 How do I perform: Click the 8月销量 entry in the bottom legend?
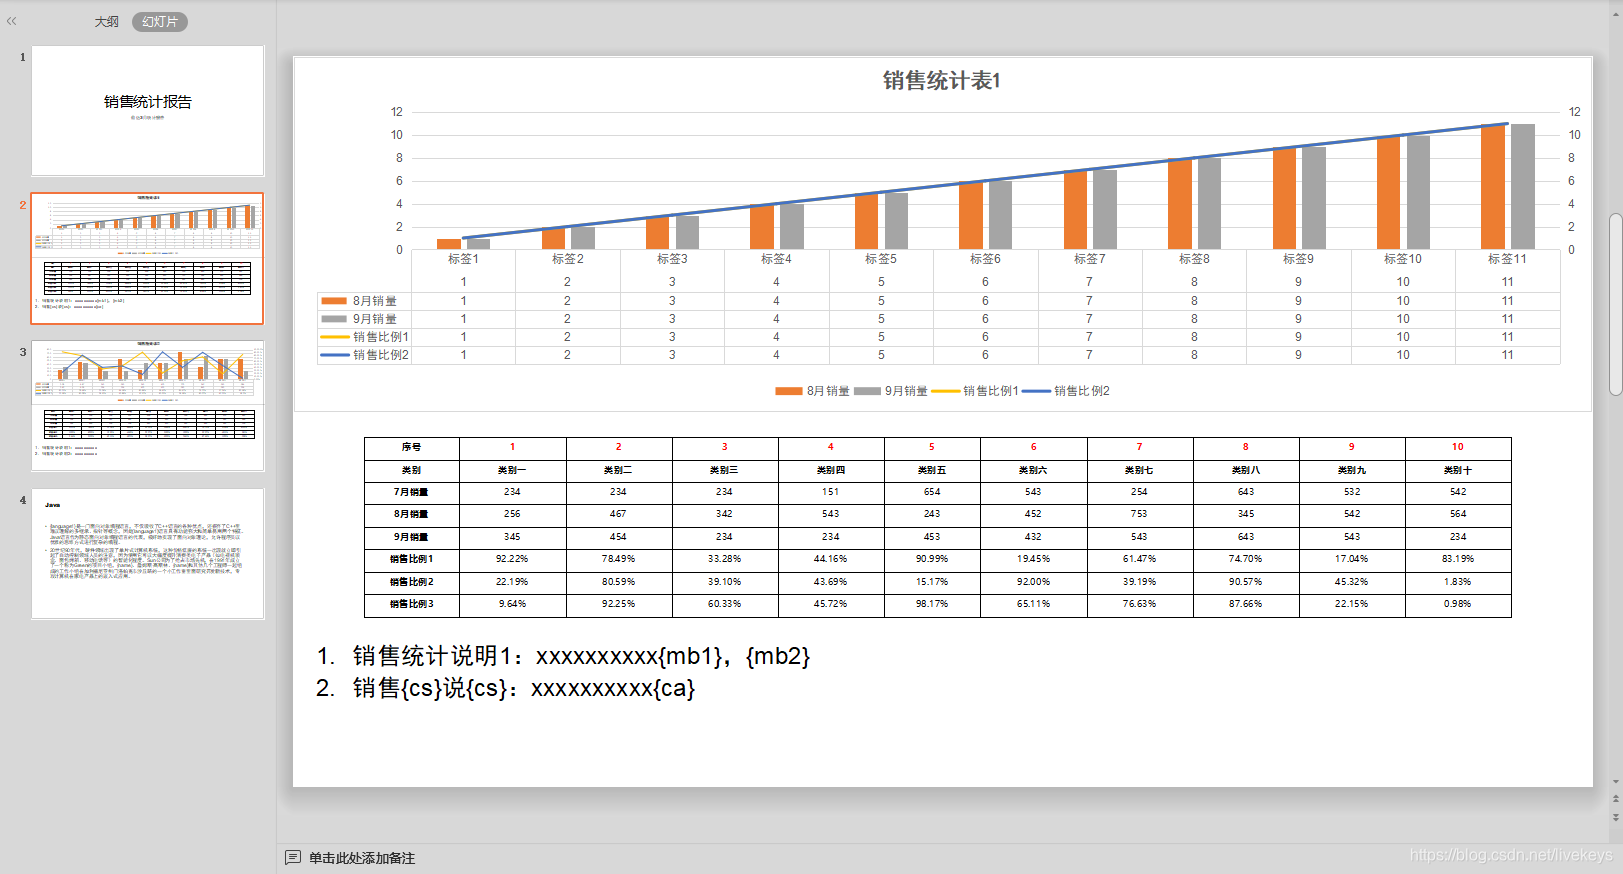[x=812, y=391]
